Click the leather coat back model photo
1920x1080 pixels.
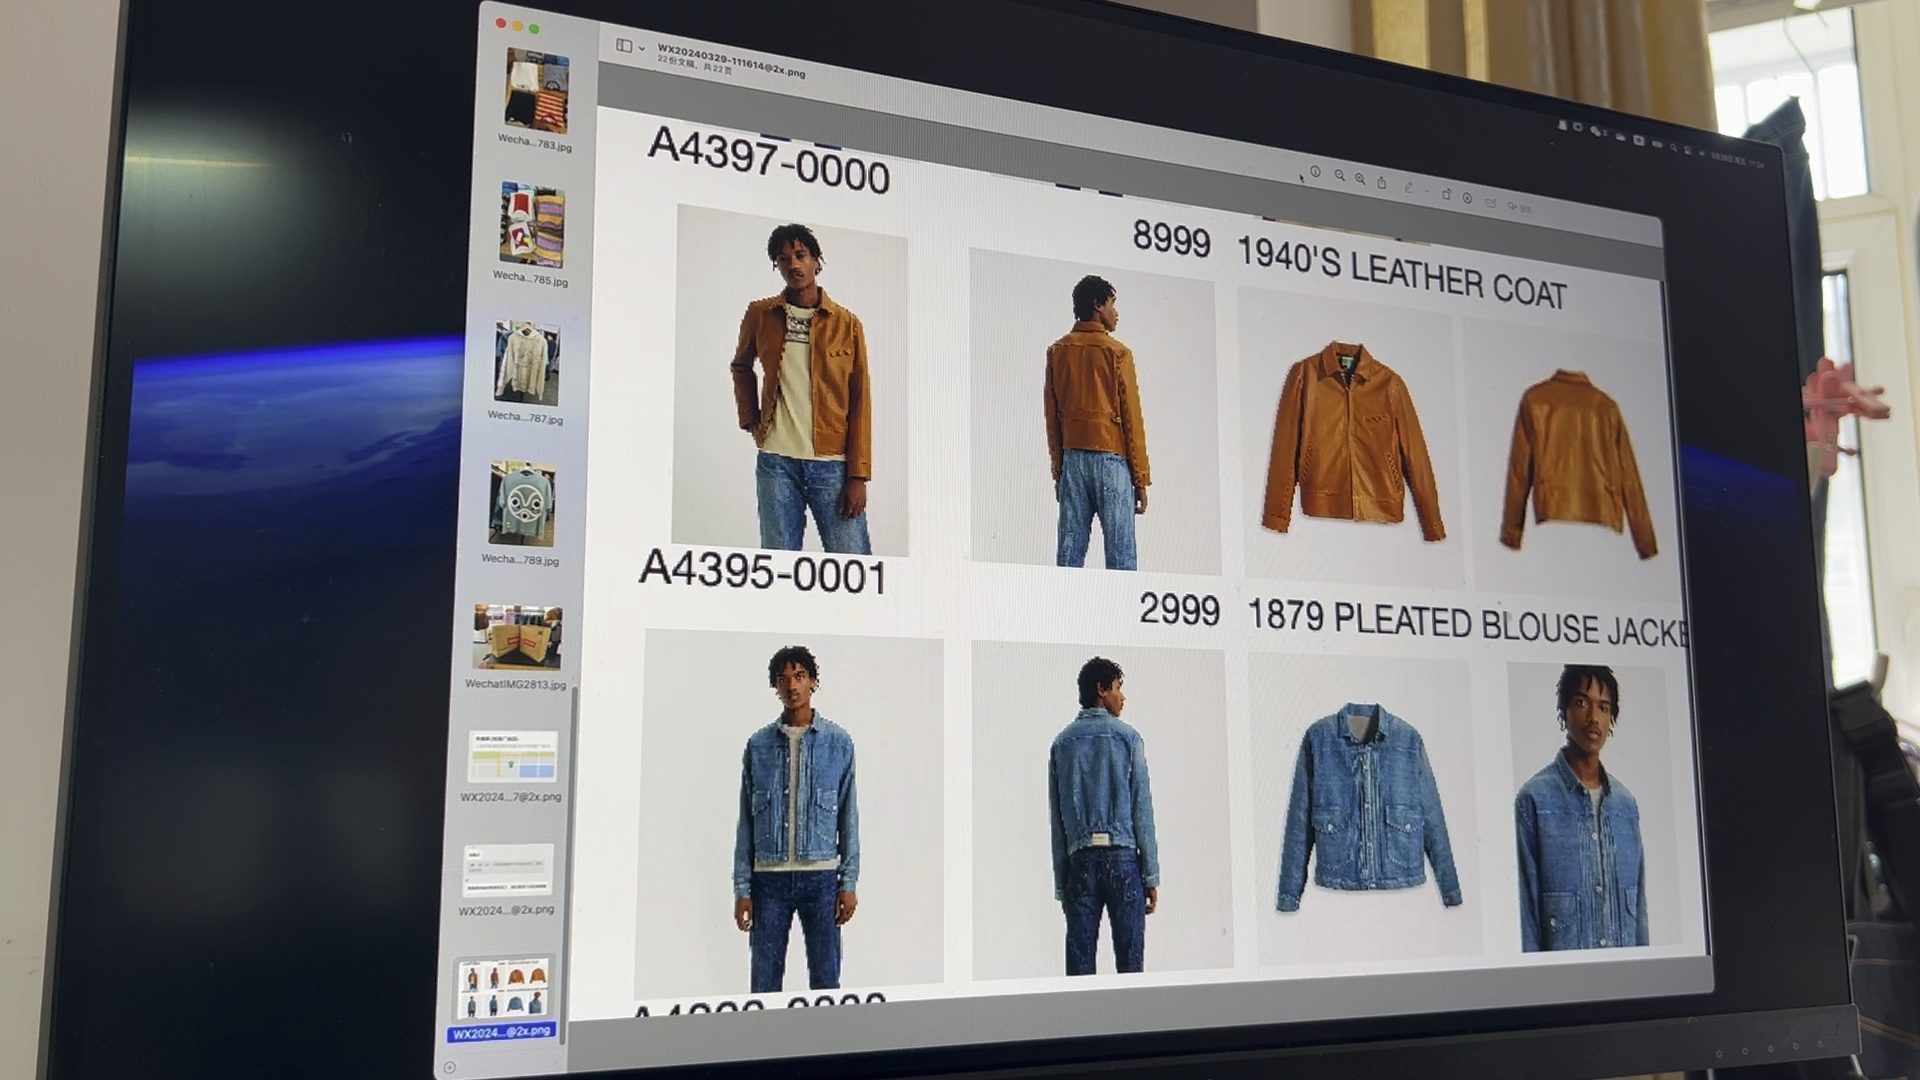(x=1094, y=411)
